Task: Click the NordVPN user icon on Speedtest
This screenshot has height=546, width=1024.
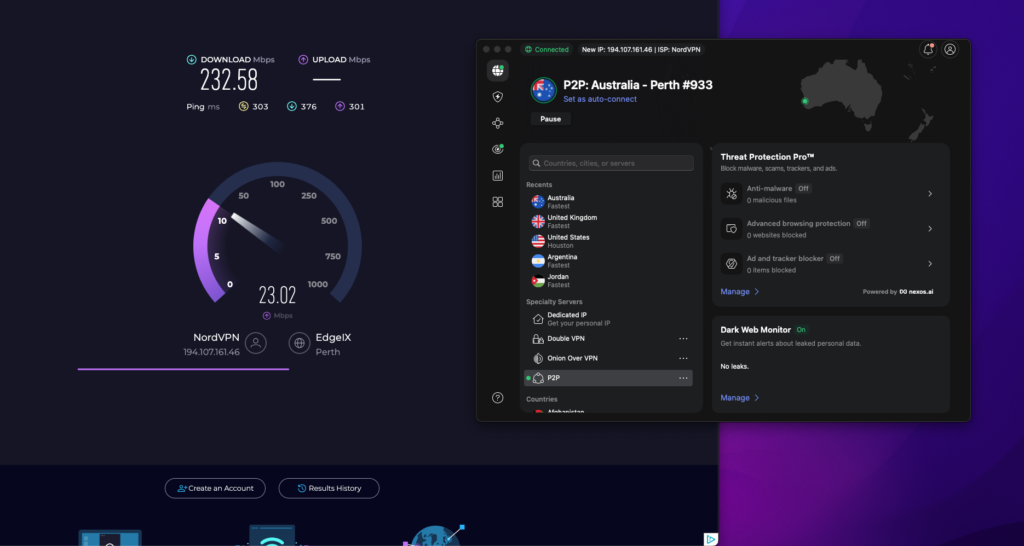Action: coord(255,343)
